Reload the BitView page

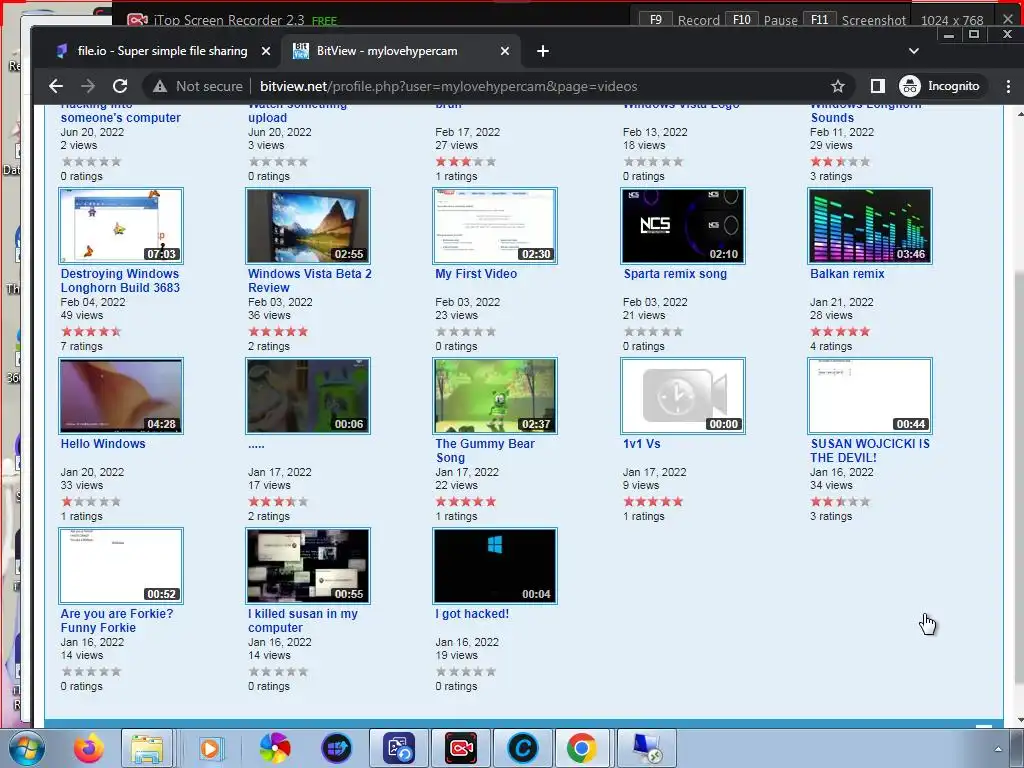(120, 86)
